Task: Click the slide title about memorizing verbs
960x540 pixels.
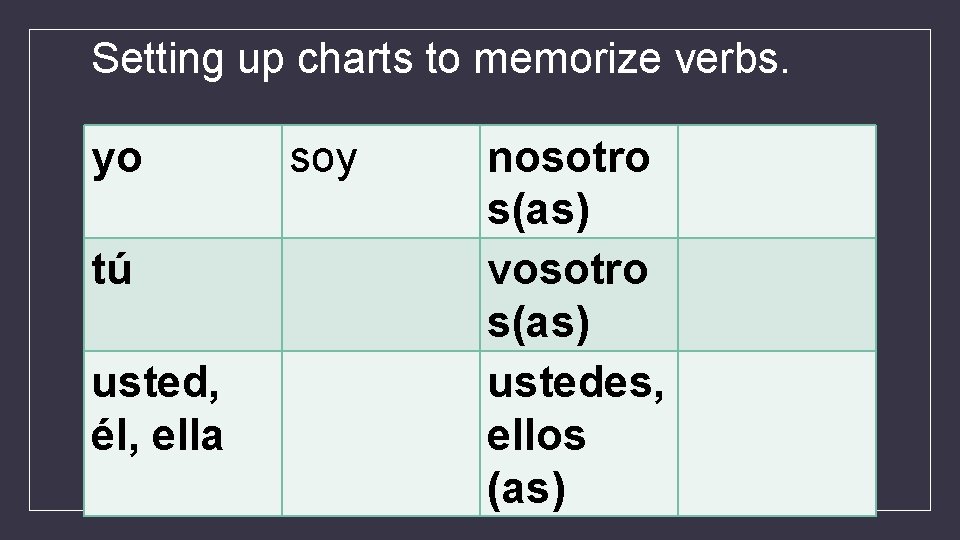Action: (x=440, y=59)
